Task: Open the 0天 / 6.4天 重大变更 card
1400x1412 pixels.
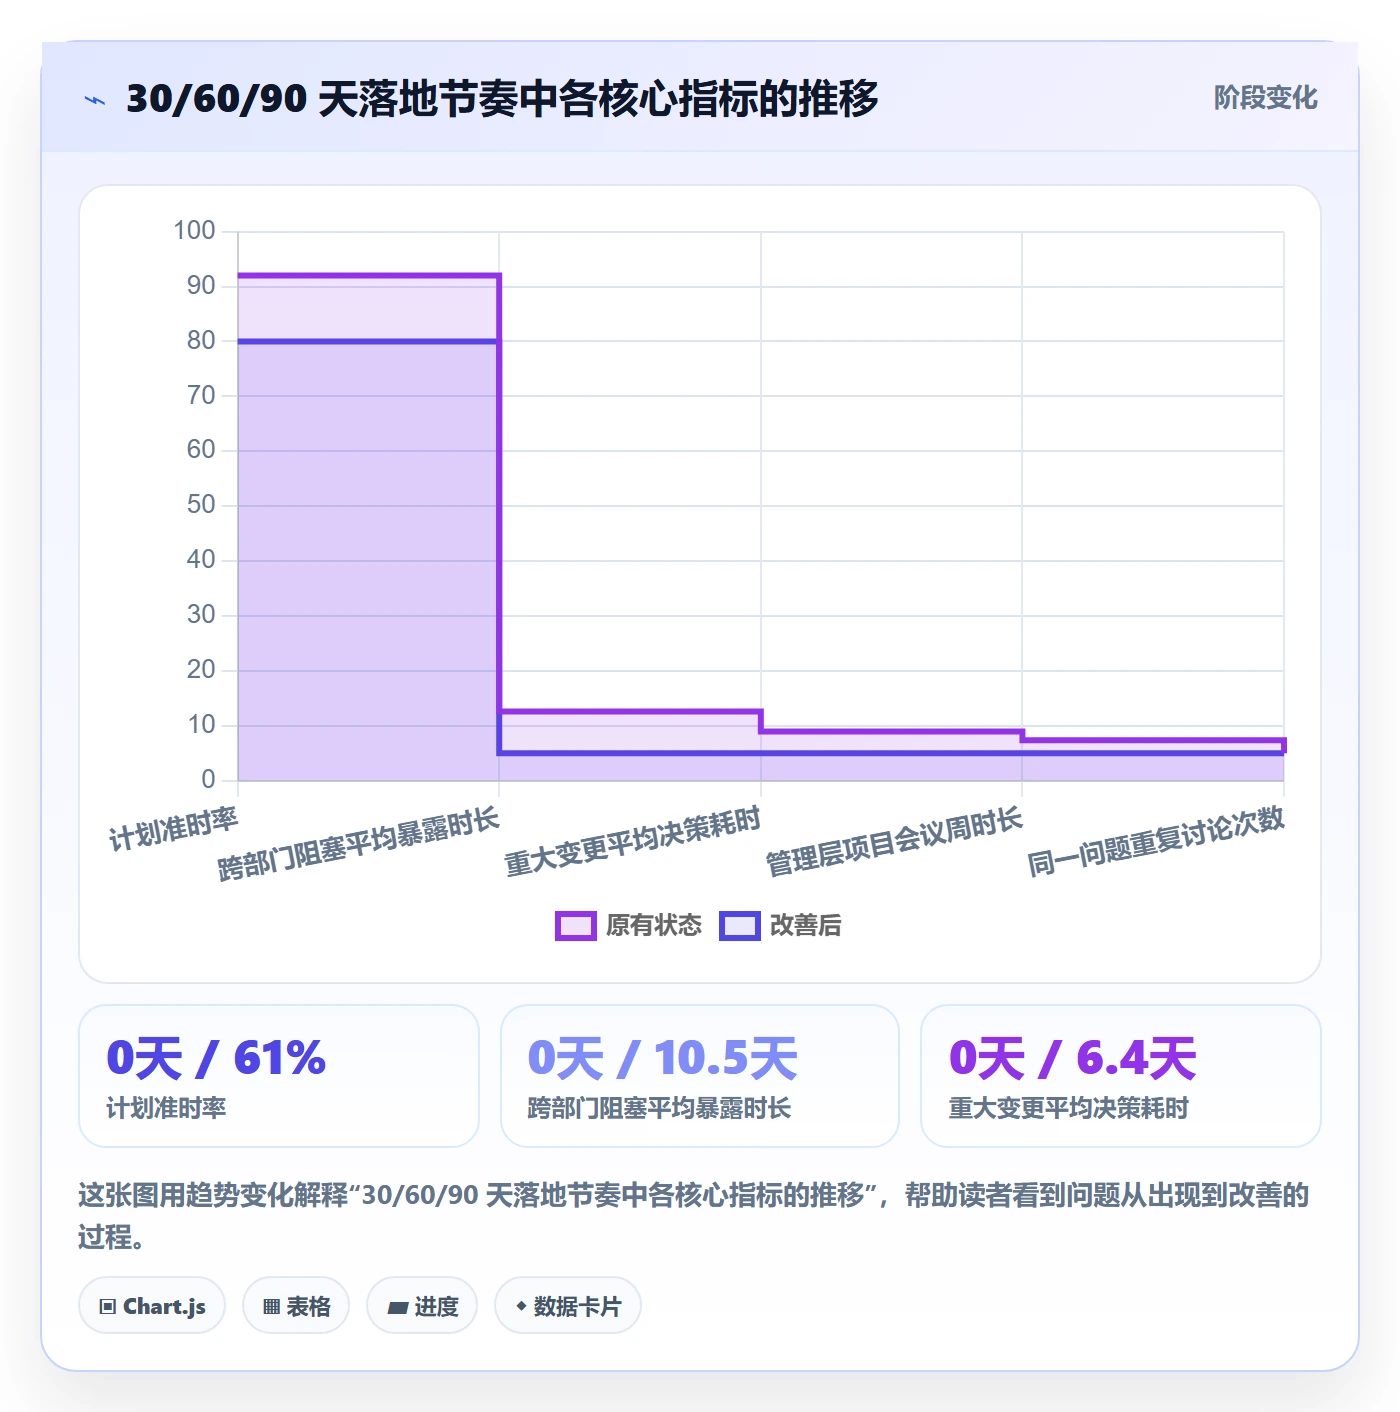Action: coord(1121,1076)
